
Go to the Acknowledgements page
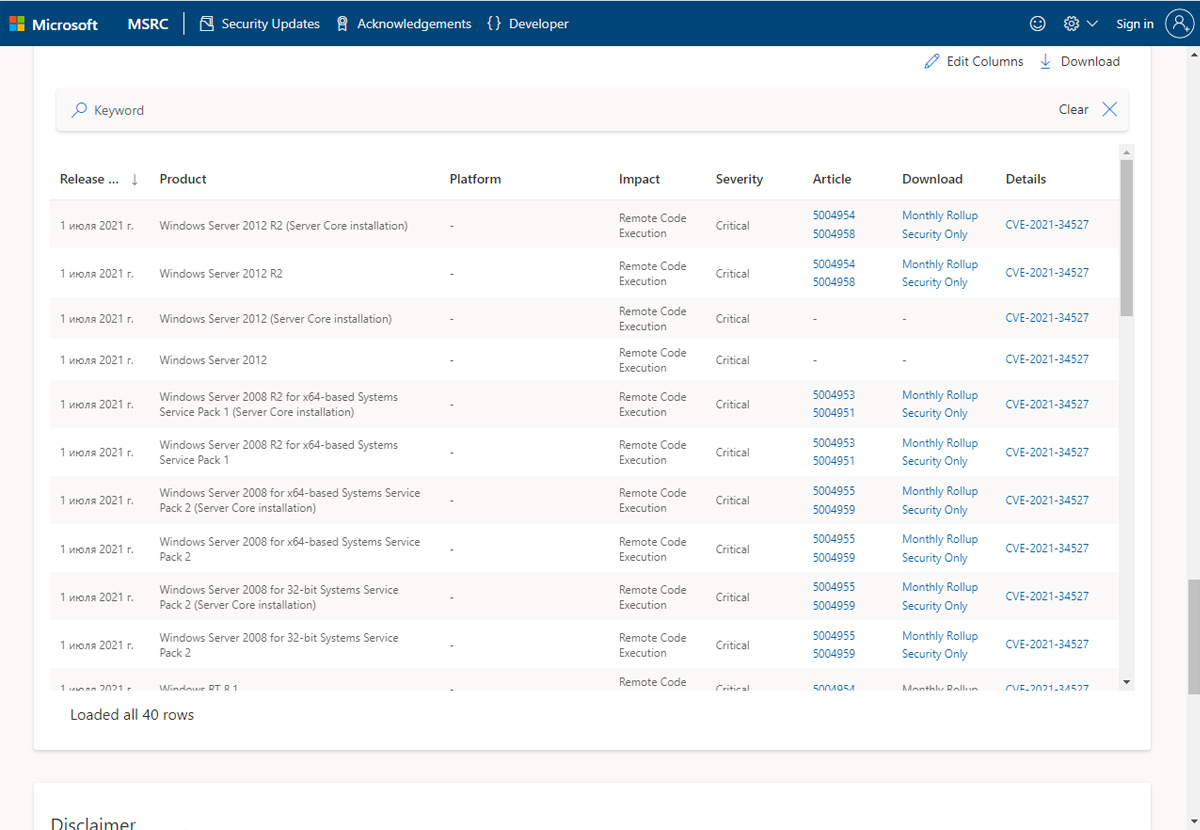[x=404, y=24]
